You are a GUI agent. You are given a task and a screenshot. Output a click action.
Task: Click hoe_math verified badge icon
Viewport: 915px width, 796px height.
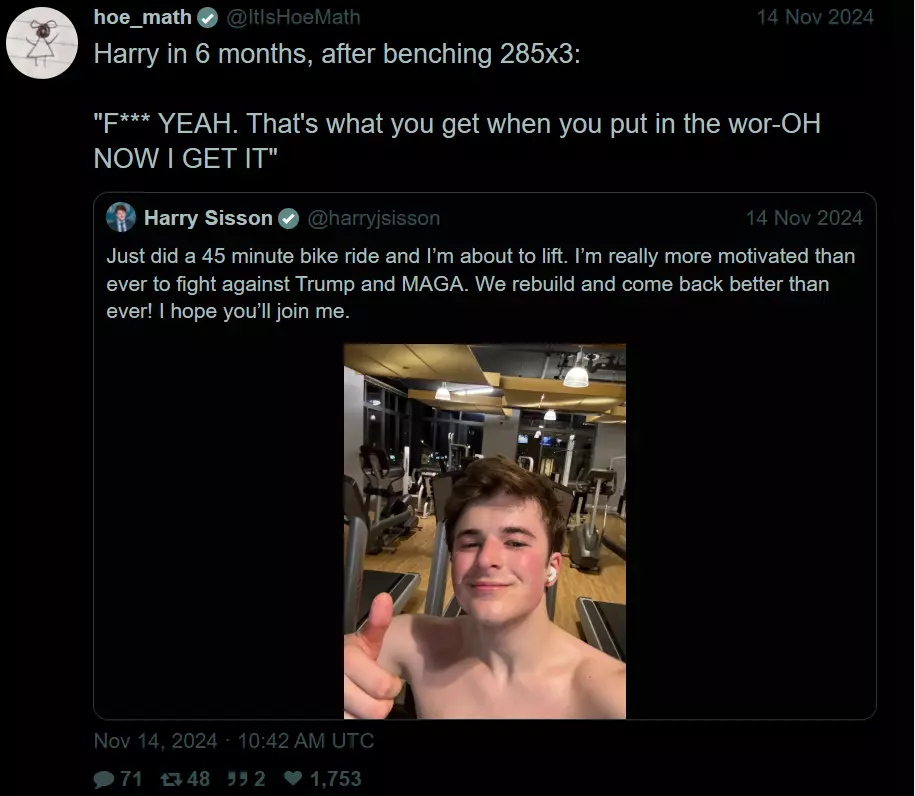(x=207, y=18)
